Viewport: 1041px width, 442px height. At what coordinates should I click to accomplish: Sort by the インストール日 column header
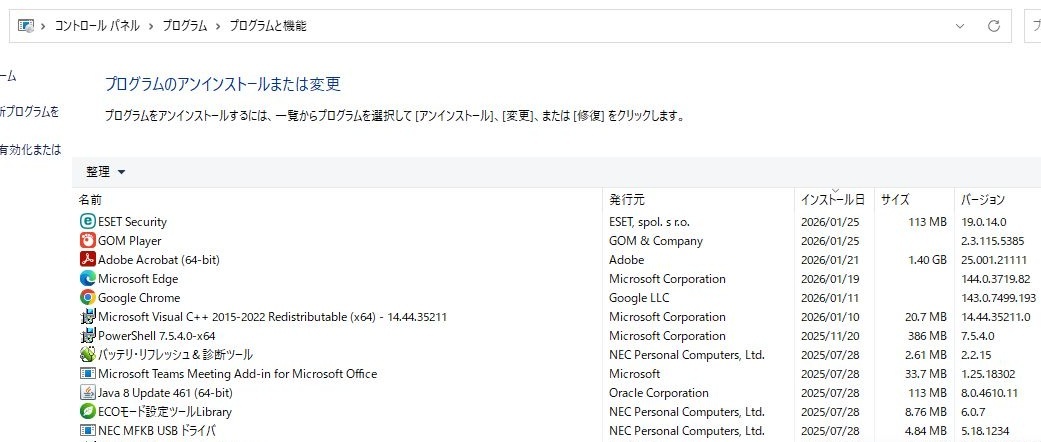(x=832, y=200)
